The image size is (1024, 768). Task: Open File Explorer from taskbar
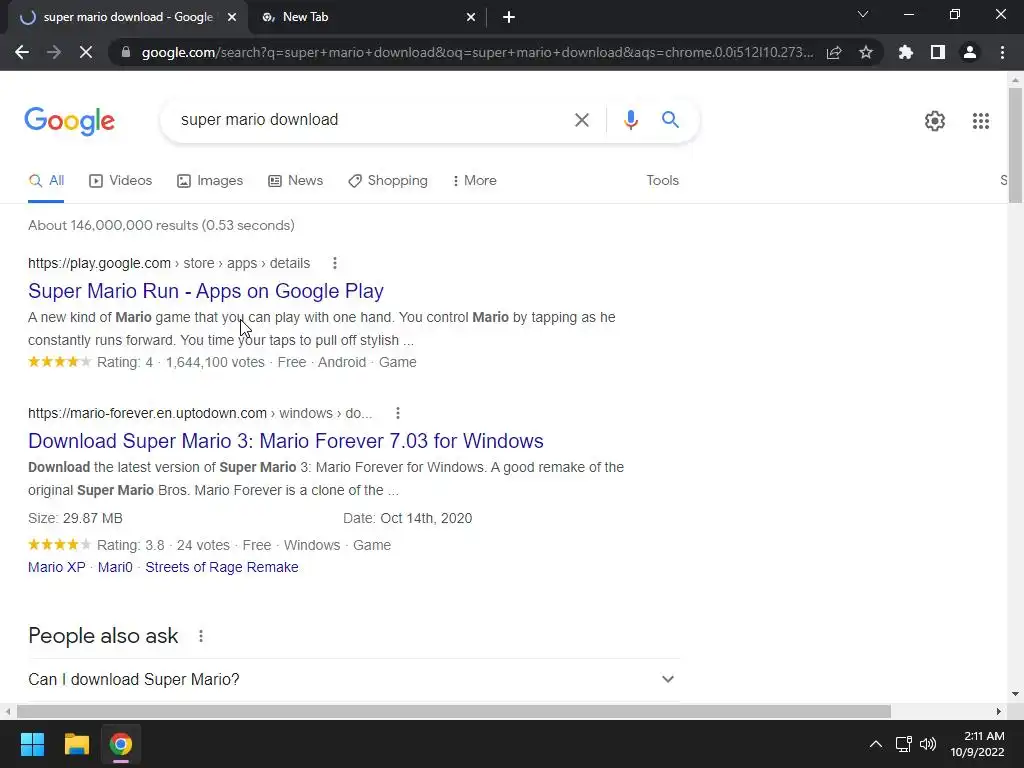[x=76, y=744]
